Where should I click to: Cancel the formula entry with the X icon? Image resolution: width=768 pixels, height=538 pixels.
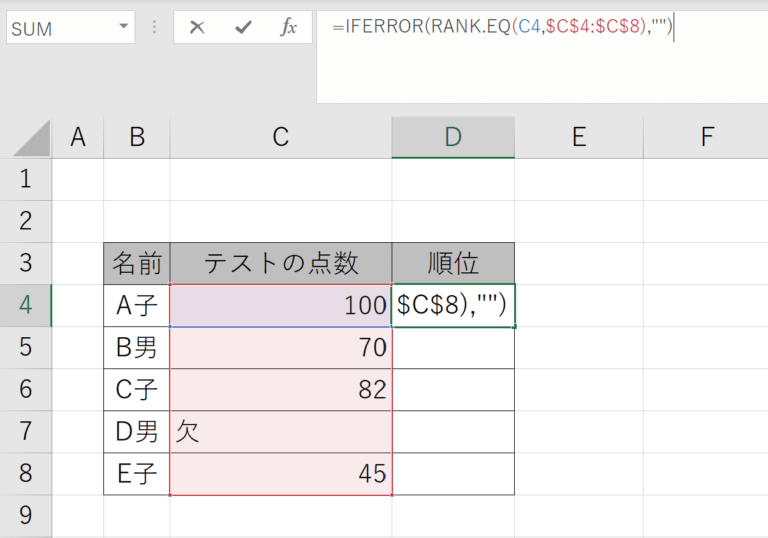[197, 27]
